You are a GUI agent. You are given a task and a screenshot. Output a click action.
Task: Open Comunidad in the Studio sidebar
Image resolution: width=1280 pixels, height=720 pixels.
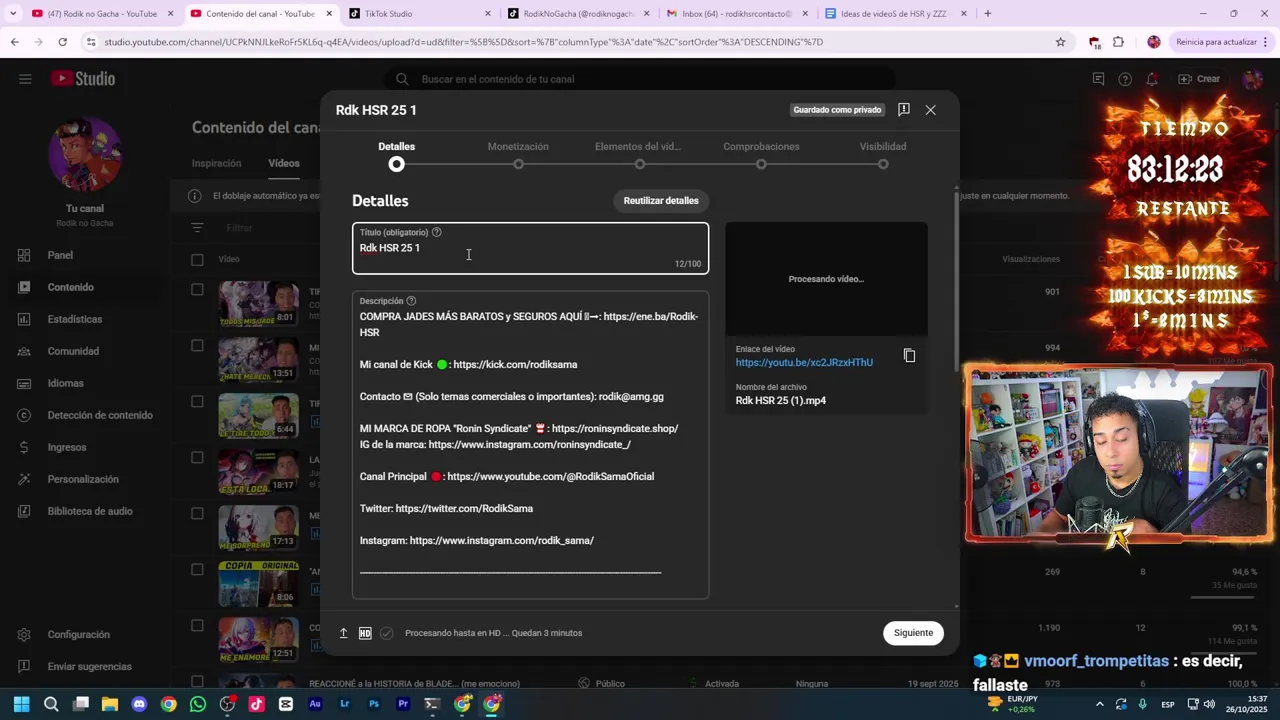(85, 351)
